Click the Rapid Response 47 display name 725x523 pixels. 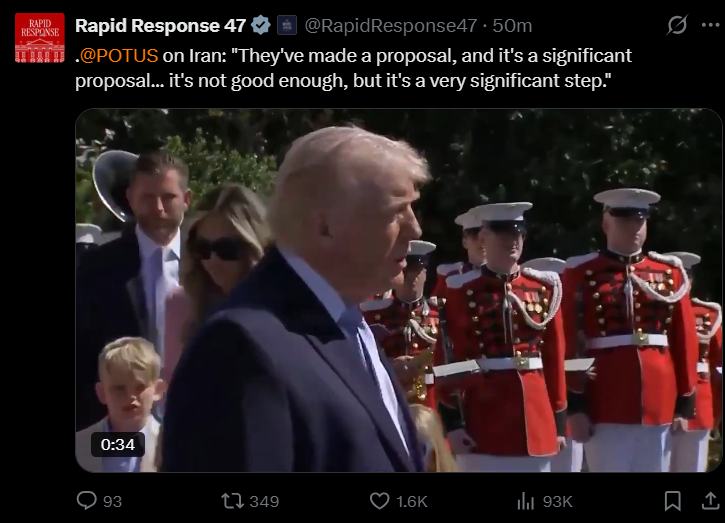(x=160, y=26)
